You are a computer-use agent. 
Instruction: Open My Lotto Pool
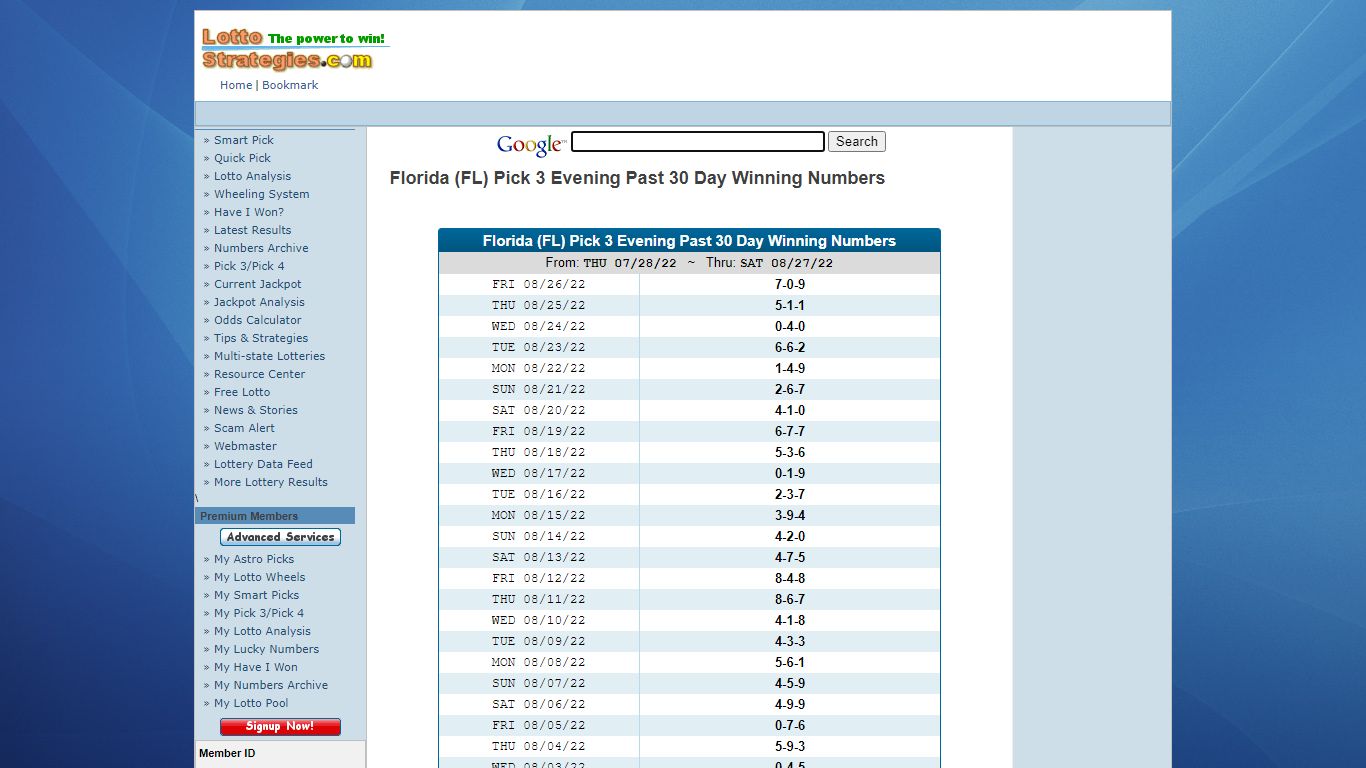[251, 703]
